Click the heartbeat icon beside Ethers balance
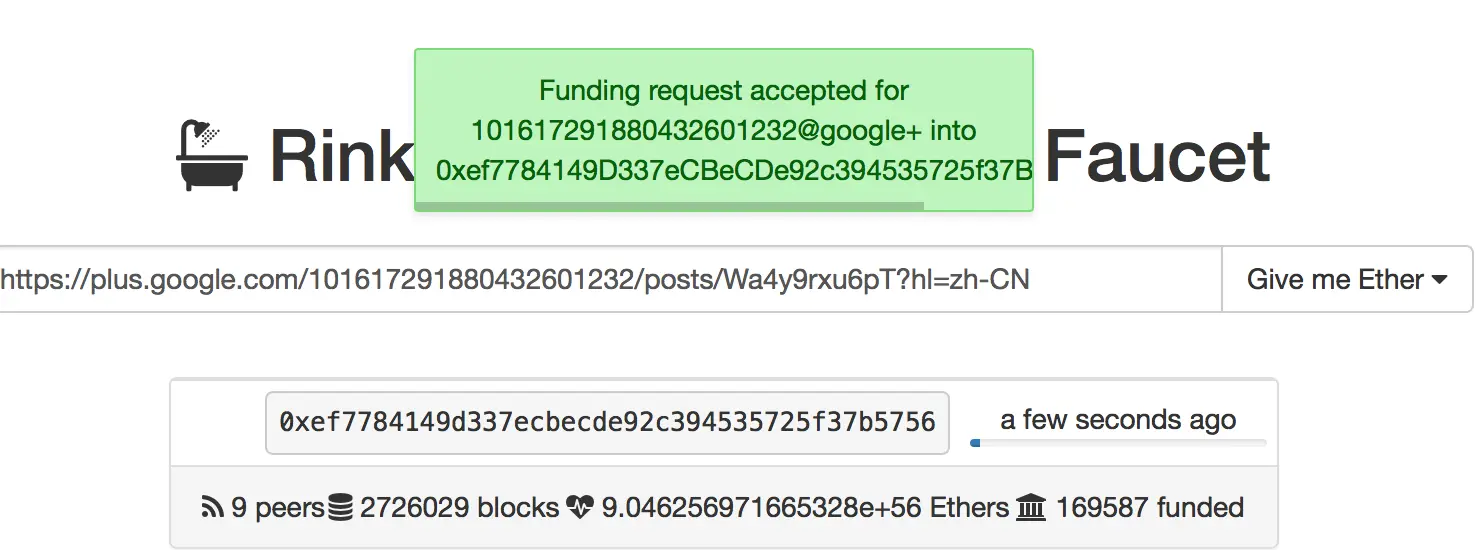1478x550 pixels. click(x=579, y=508)
